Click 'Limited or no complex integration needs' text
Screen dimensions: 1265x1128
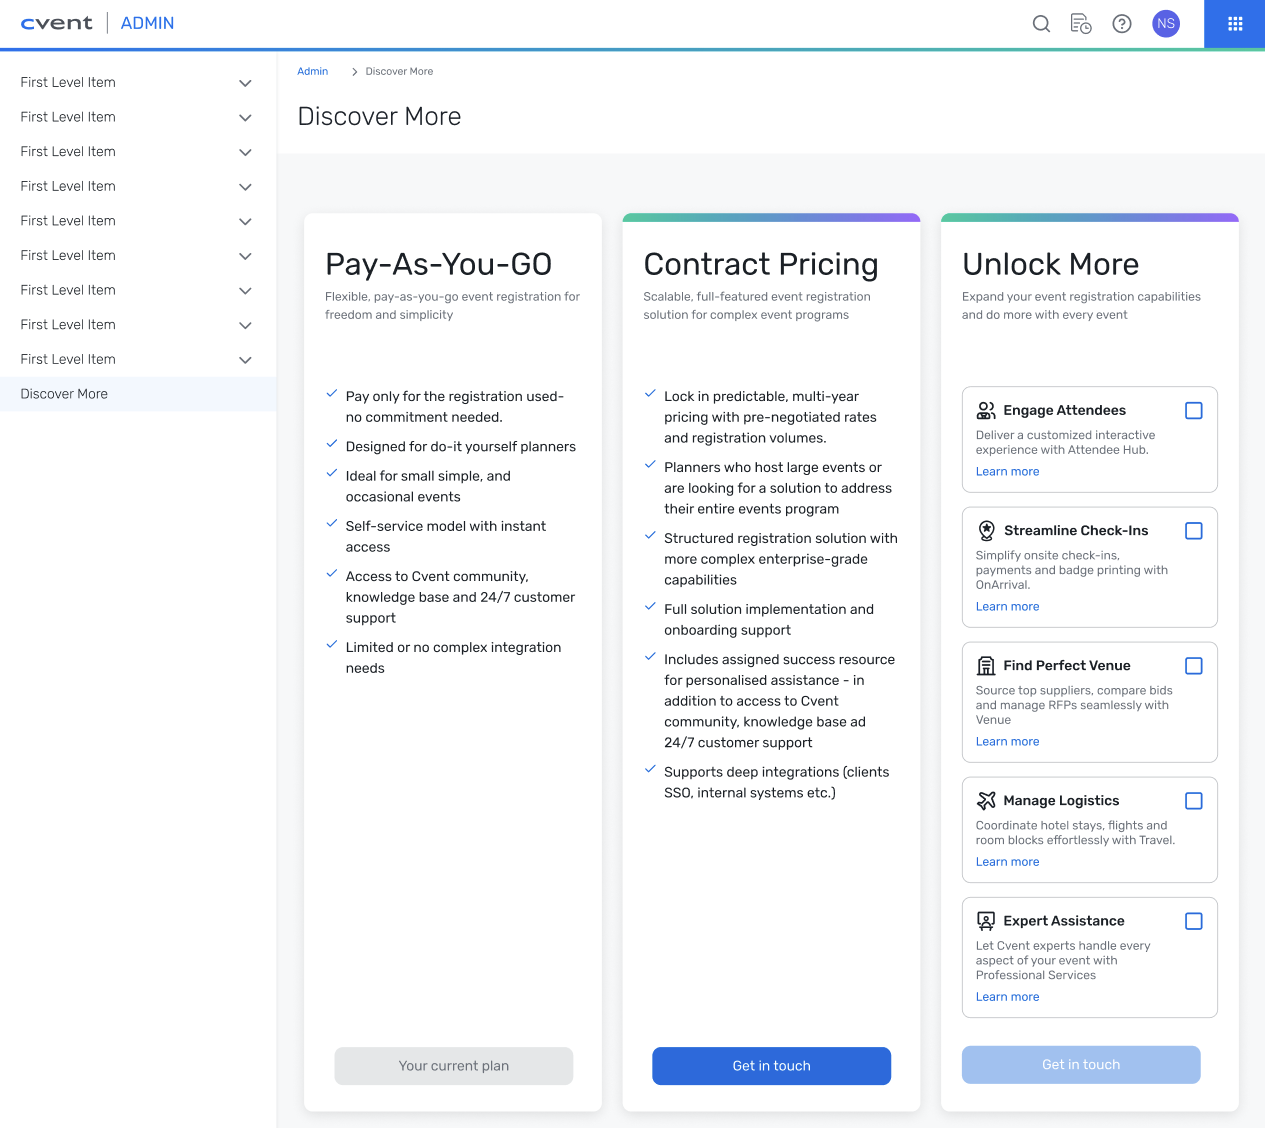pyautogui.click(x=453, y=658)
